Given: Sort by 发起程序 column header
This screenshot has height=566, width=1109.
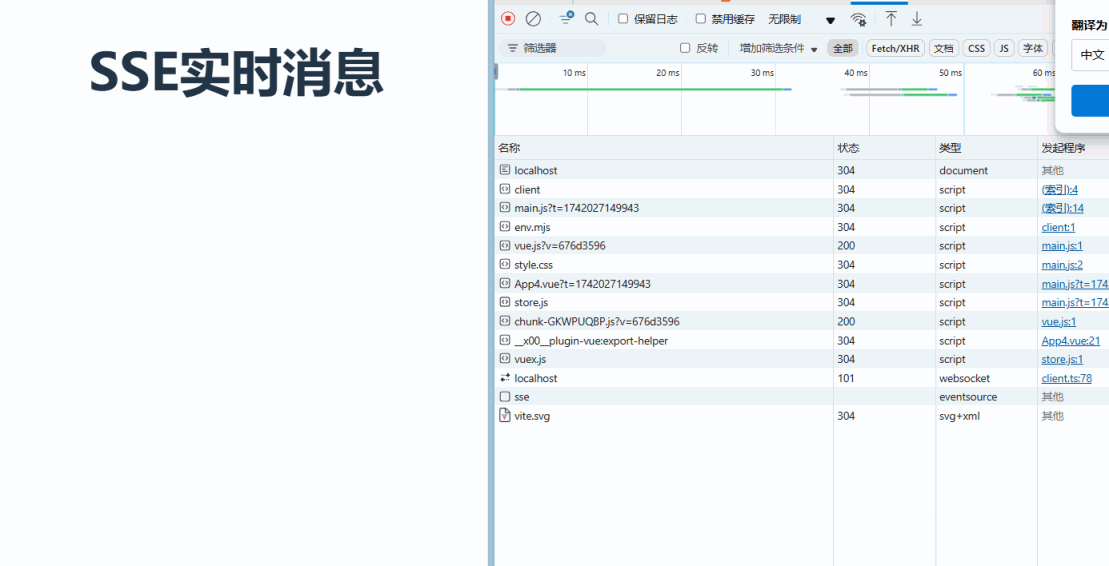Looking at the screenshot, I should [x=1073, y=148].
